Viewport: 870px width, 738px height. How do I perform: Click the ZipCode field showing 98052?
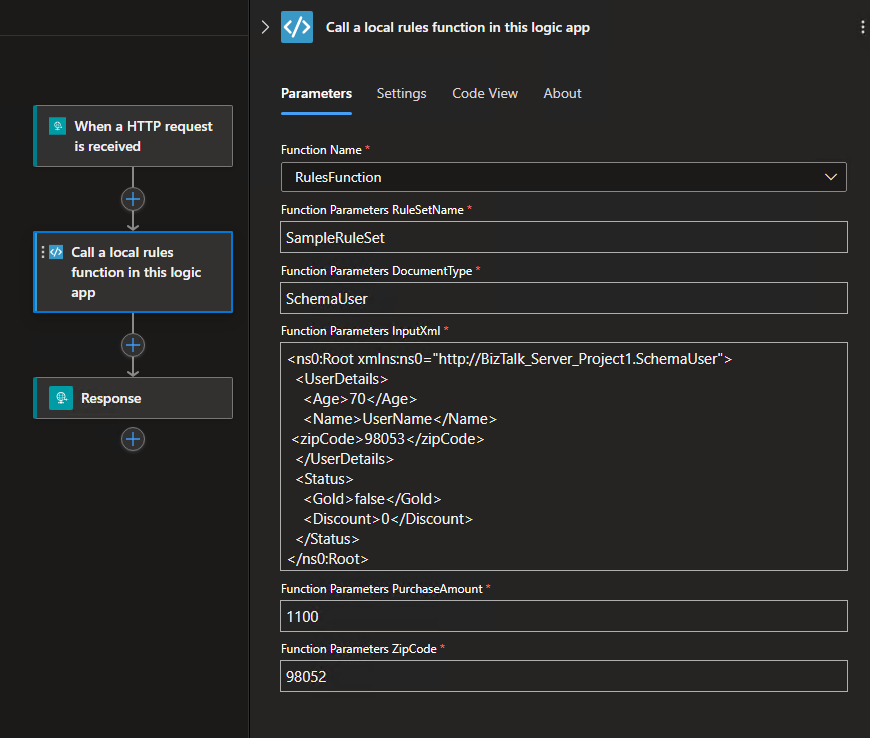point(564,676)
